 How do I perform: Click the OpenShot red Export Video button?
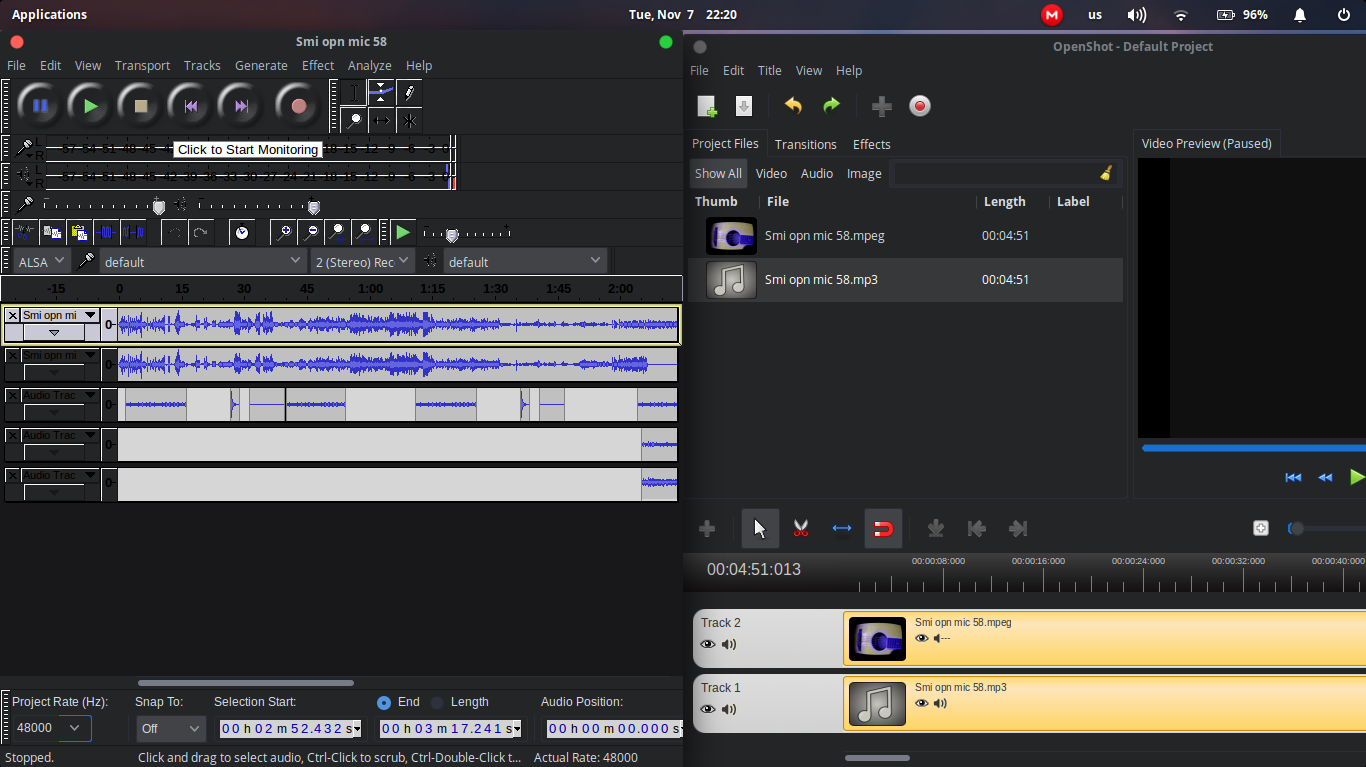coord(920,106)
